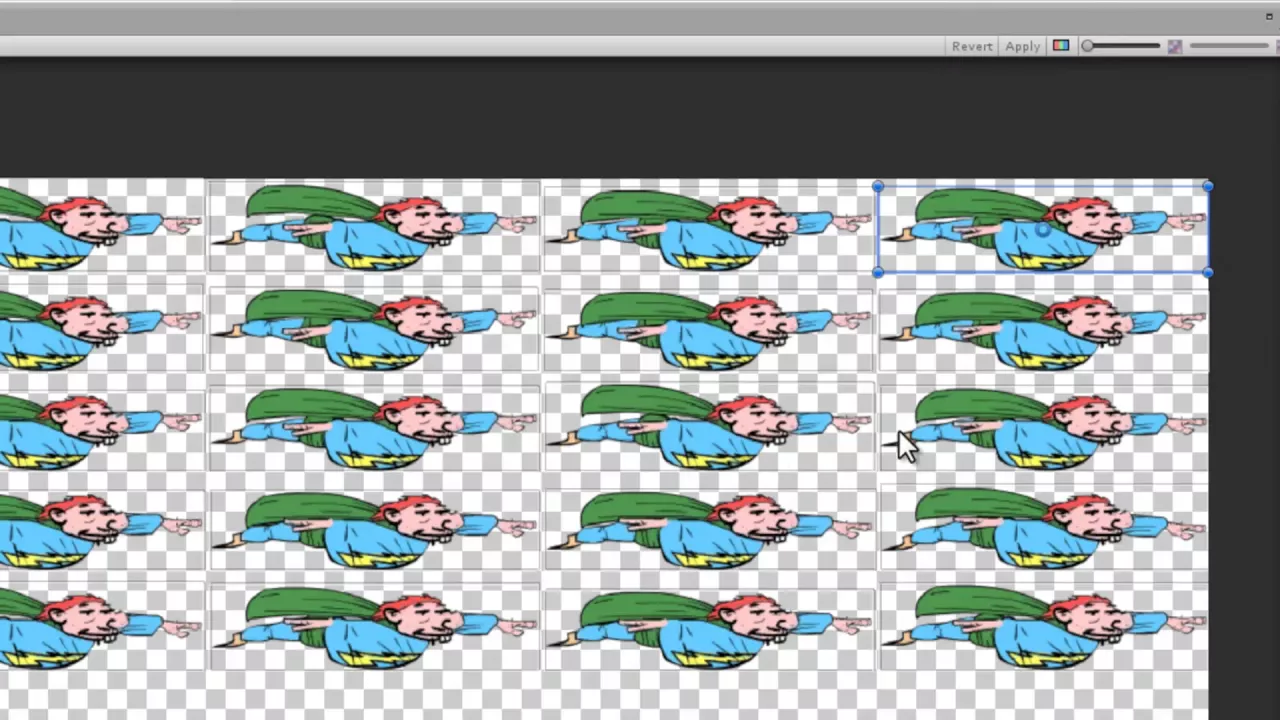Select the second-row sprite in the second column

point(373,330)
